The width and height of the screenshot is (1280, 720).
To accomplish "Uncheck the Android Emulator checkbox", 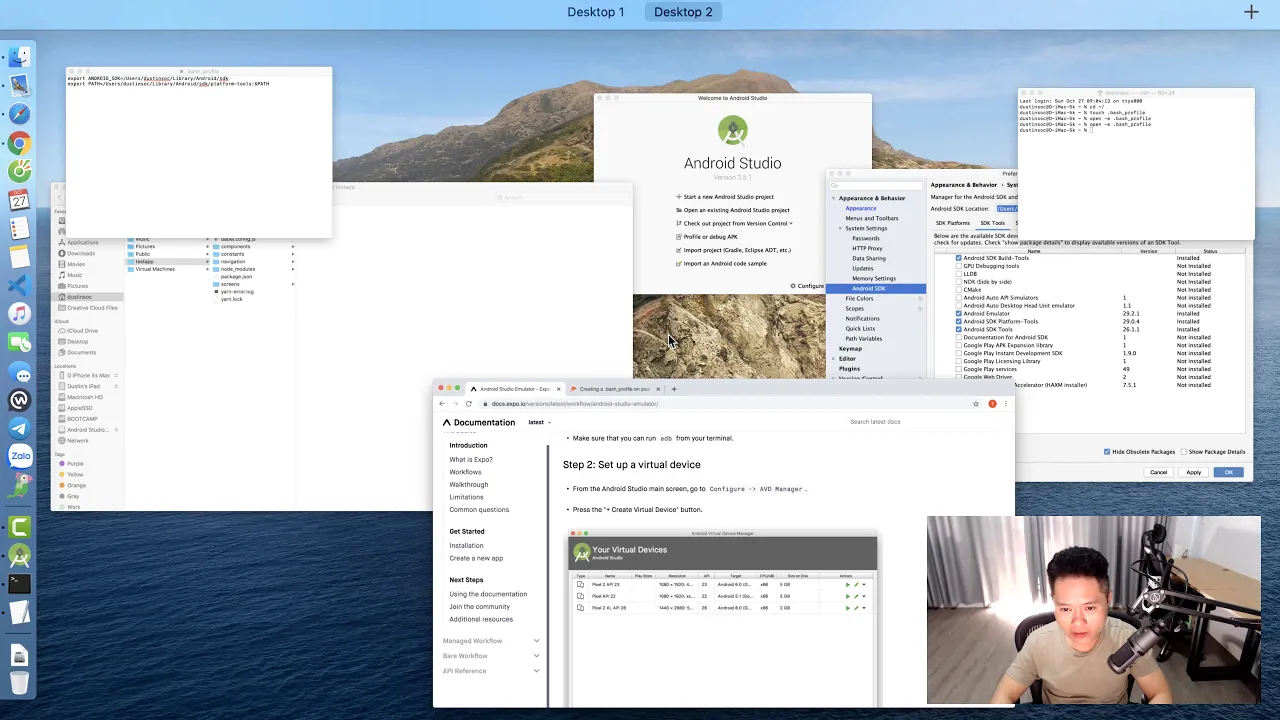I will pyautogui.click(x=958, y=314).
